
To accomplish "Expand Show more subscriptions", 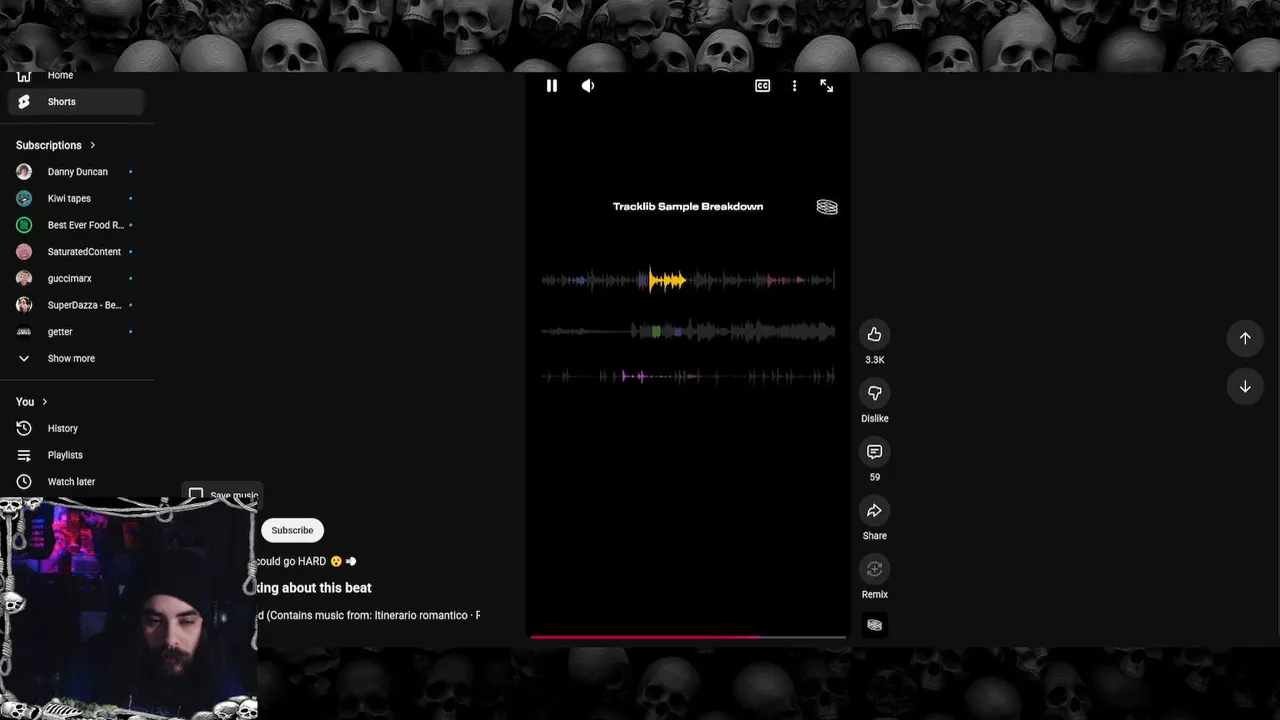I will [x=76, y=358].
